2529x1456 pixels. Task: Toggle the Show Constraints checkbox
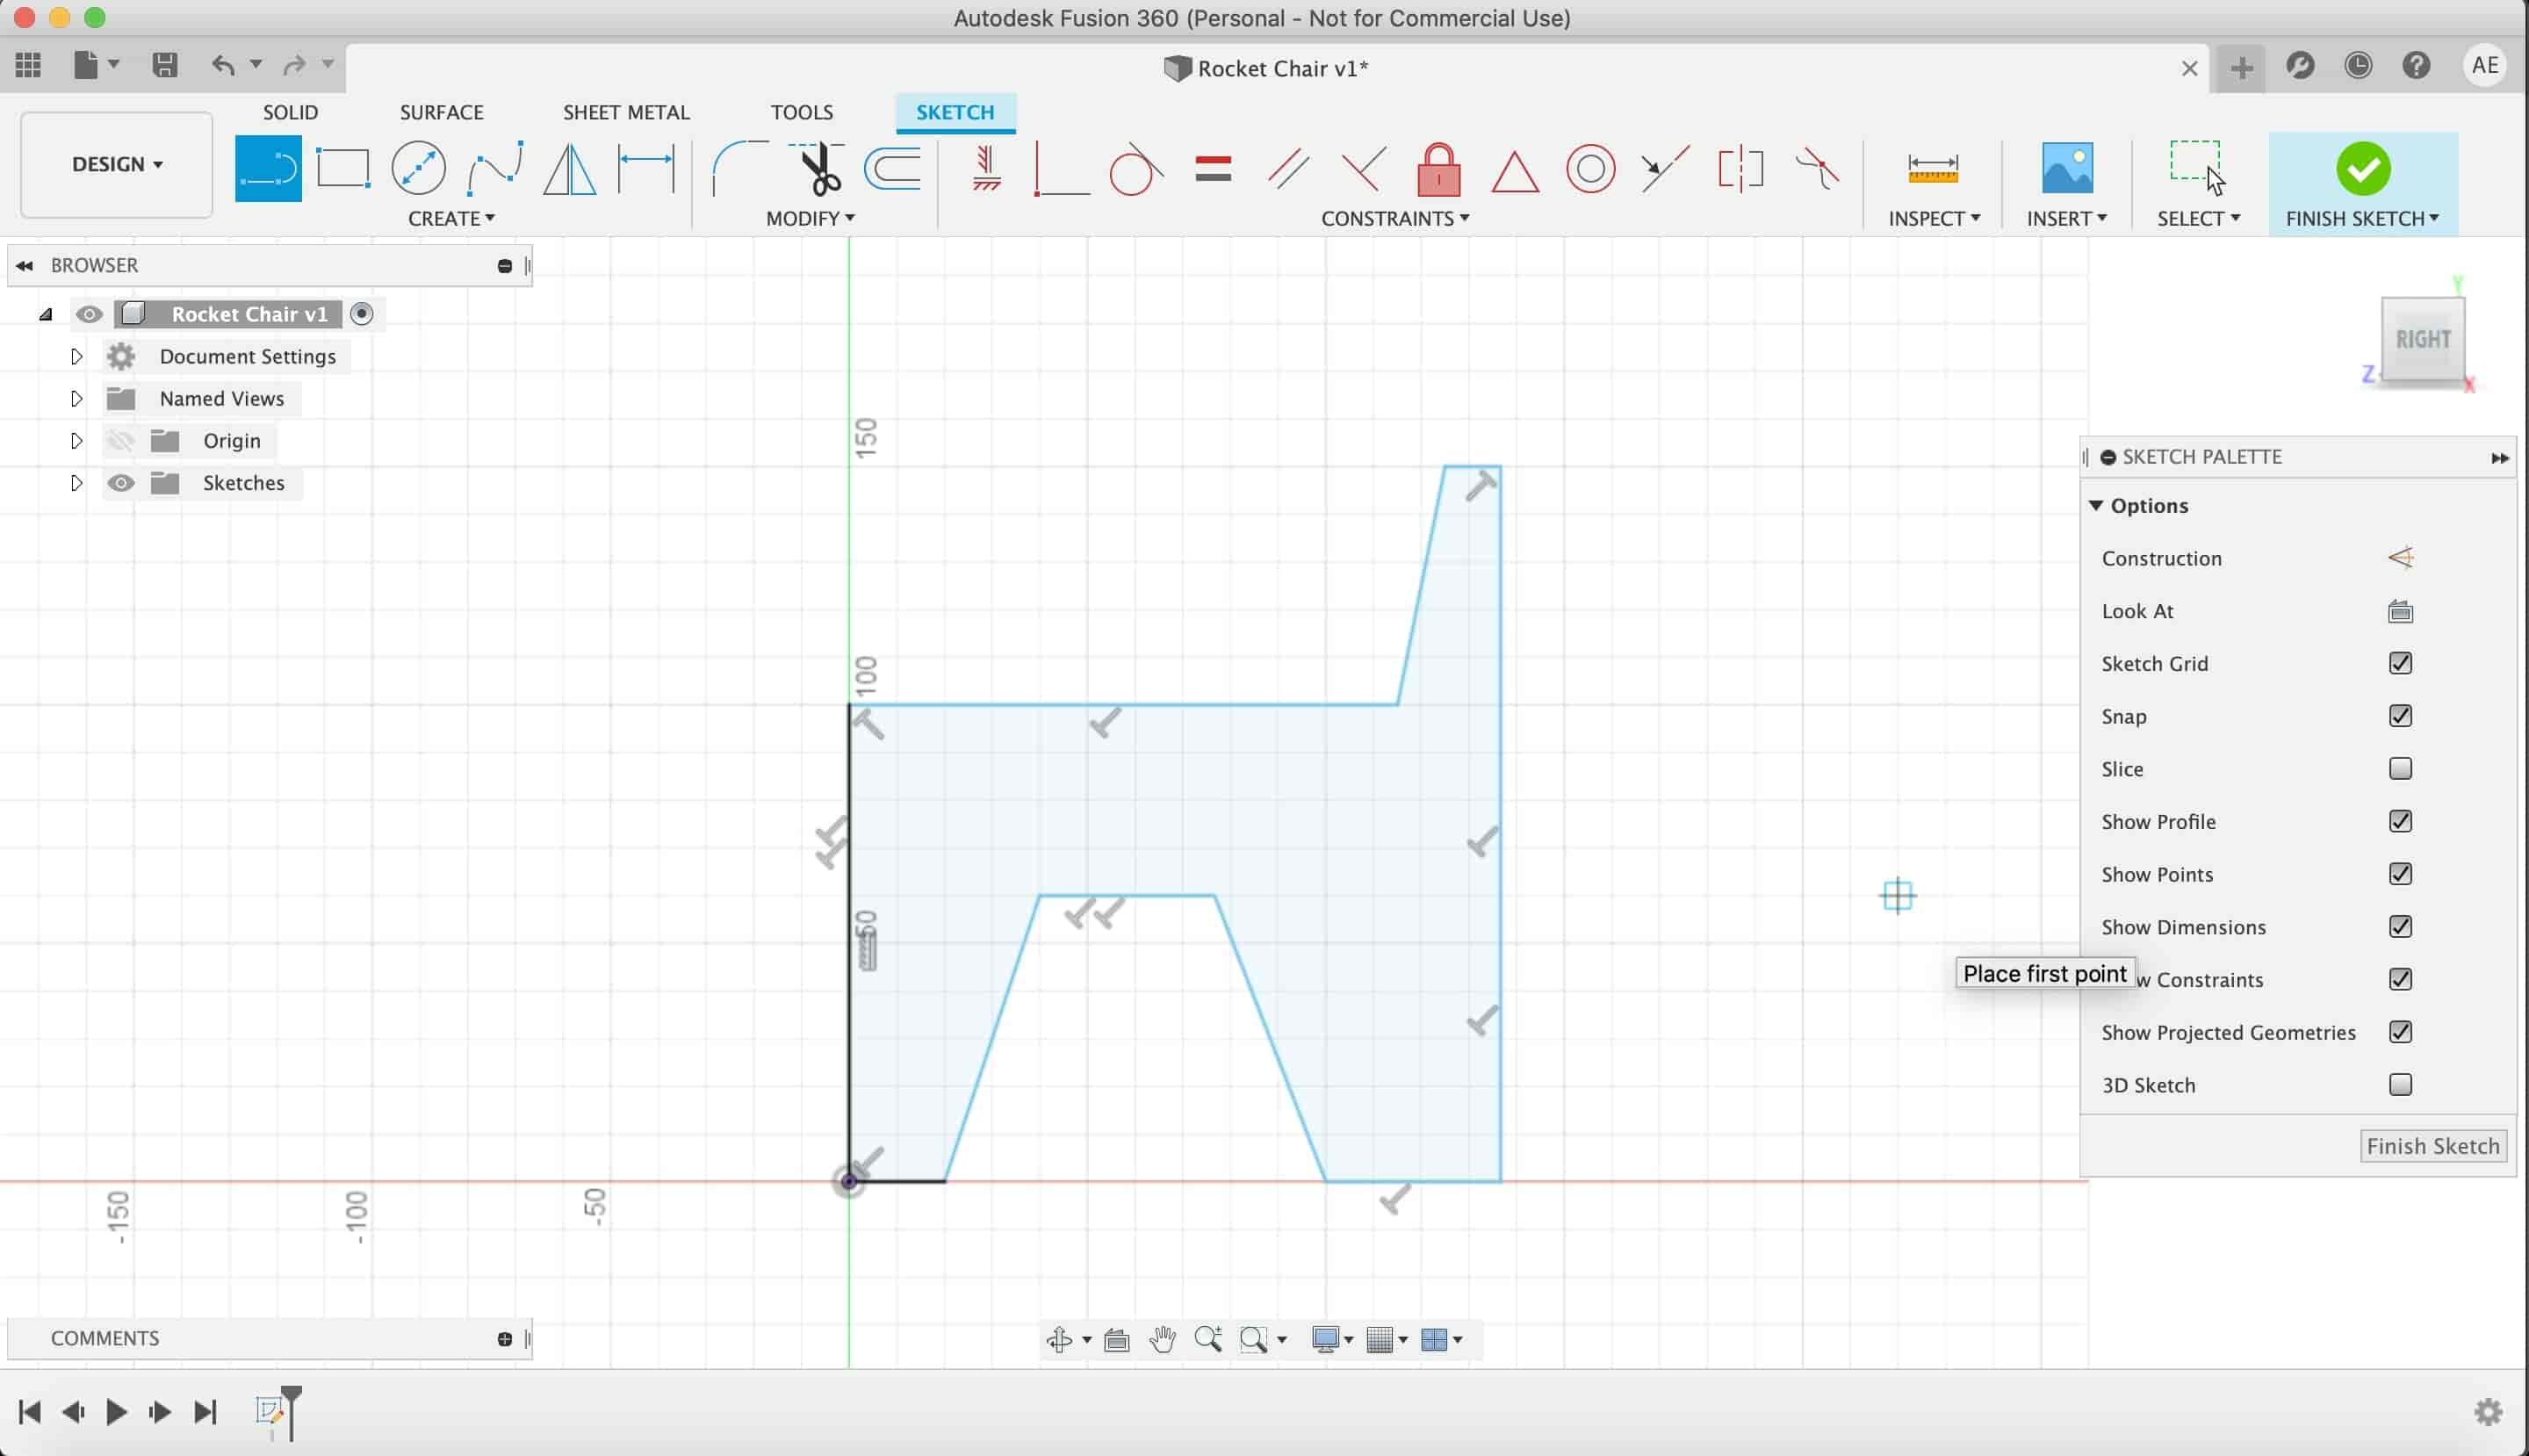tap(2400, 979)
